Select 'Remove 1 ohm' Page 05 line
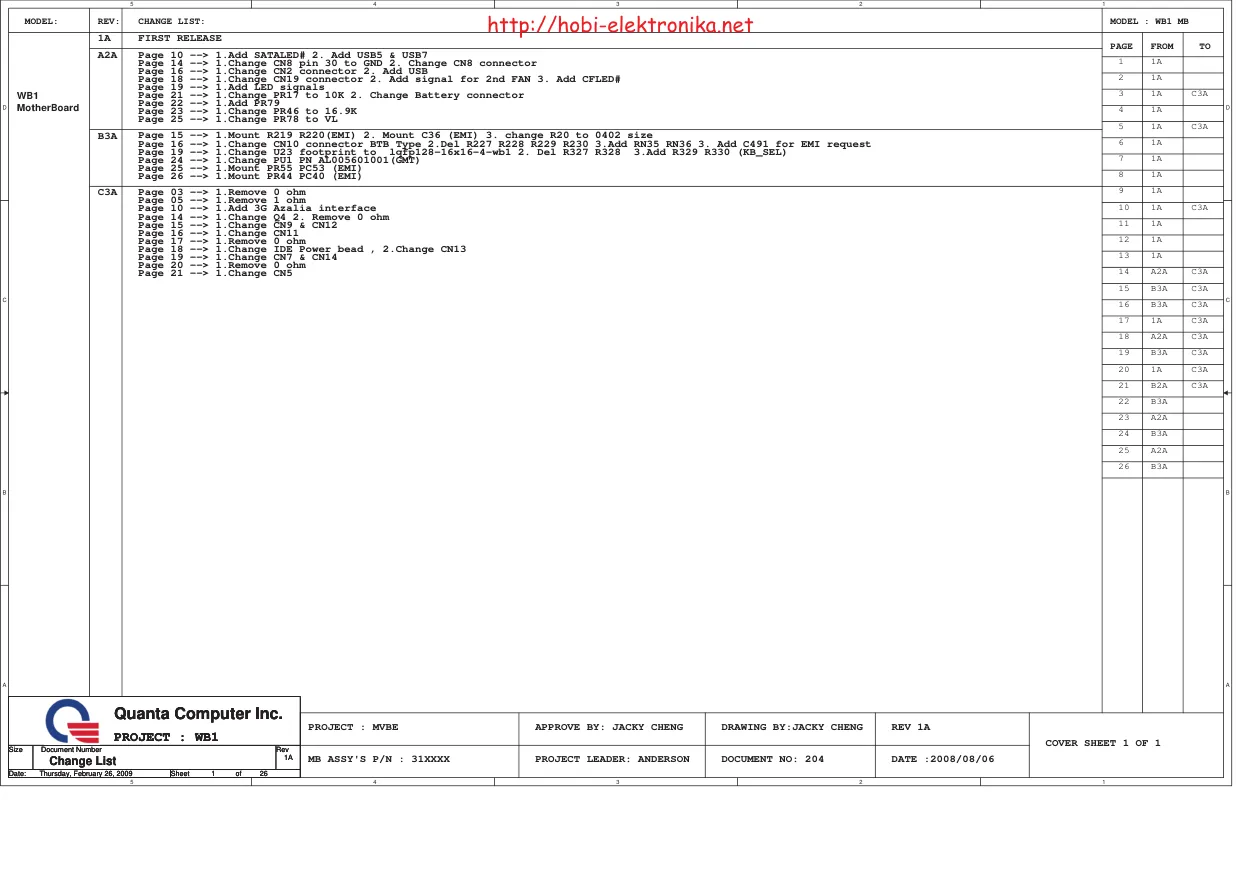Screen dimensions: 1241x878 pyautogui.click(x=222, y=200)
